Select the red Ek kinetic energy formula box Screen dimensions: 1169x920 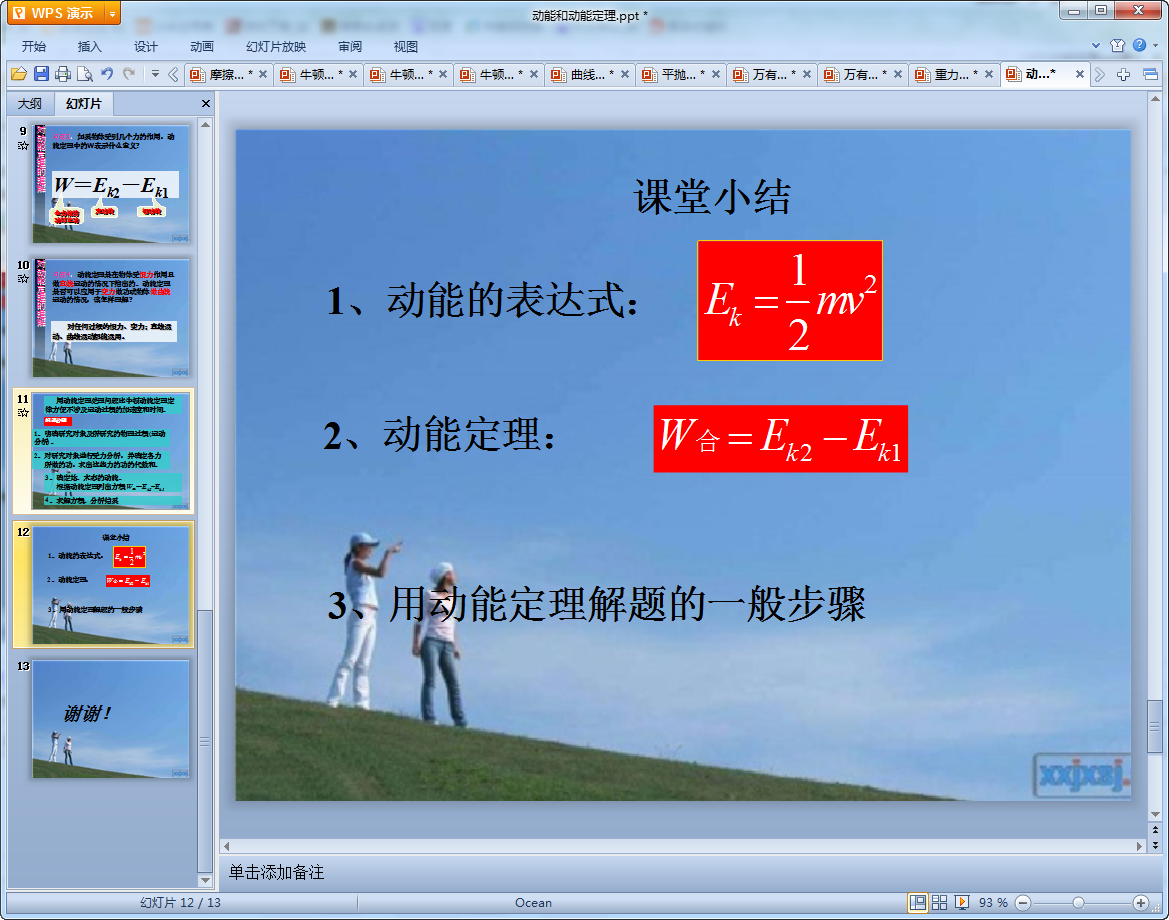click(790, 300)
